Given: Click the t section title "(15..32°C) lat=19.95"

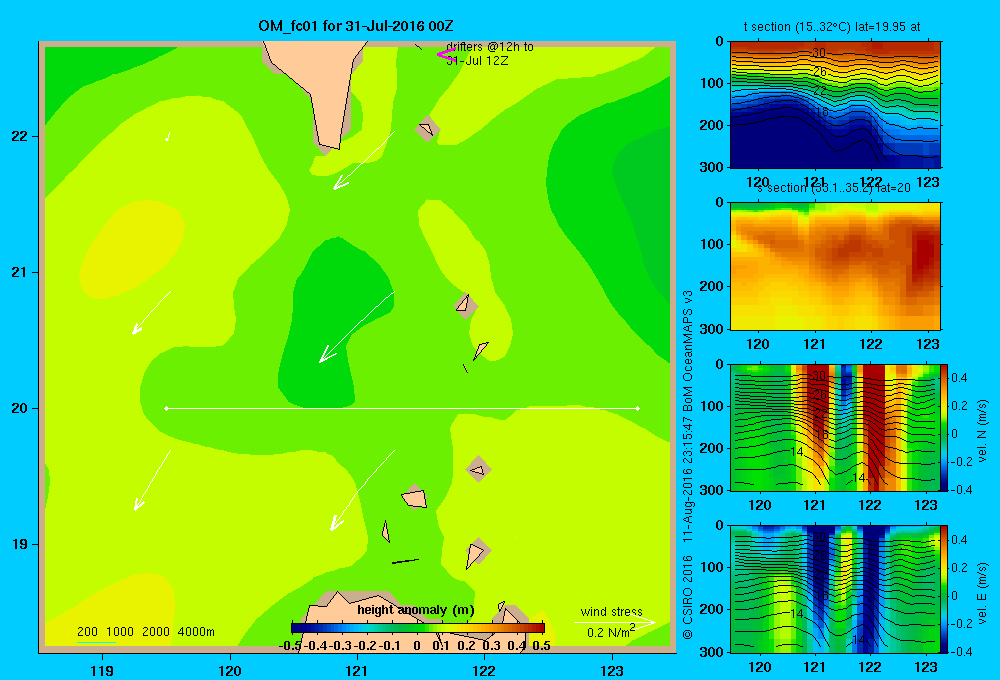Looking at the screenshot, I should click(842, 27).
